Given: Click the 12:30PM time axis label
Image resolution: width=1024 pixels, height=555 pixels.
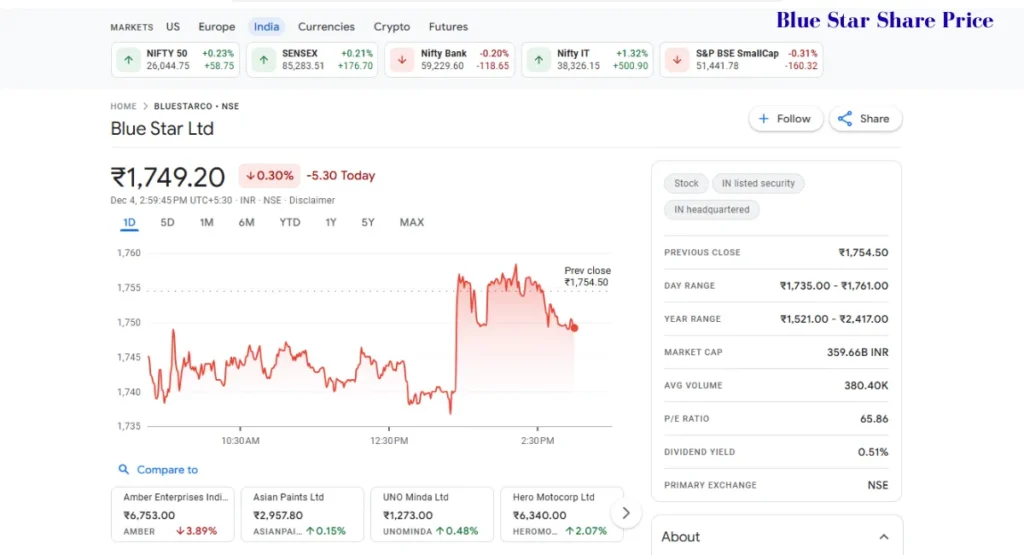Looking at the screenshot, I should [x=389, y=441].
